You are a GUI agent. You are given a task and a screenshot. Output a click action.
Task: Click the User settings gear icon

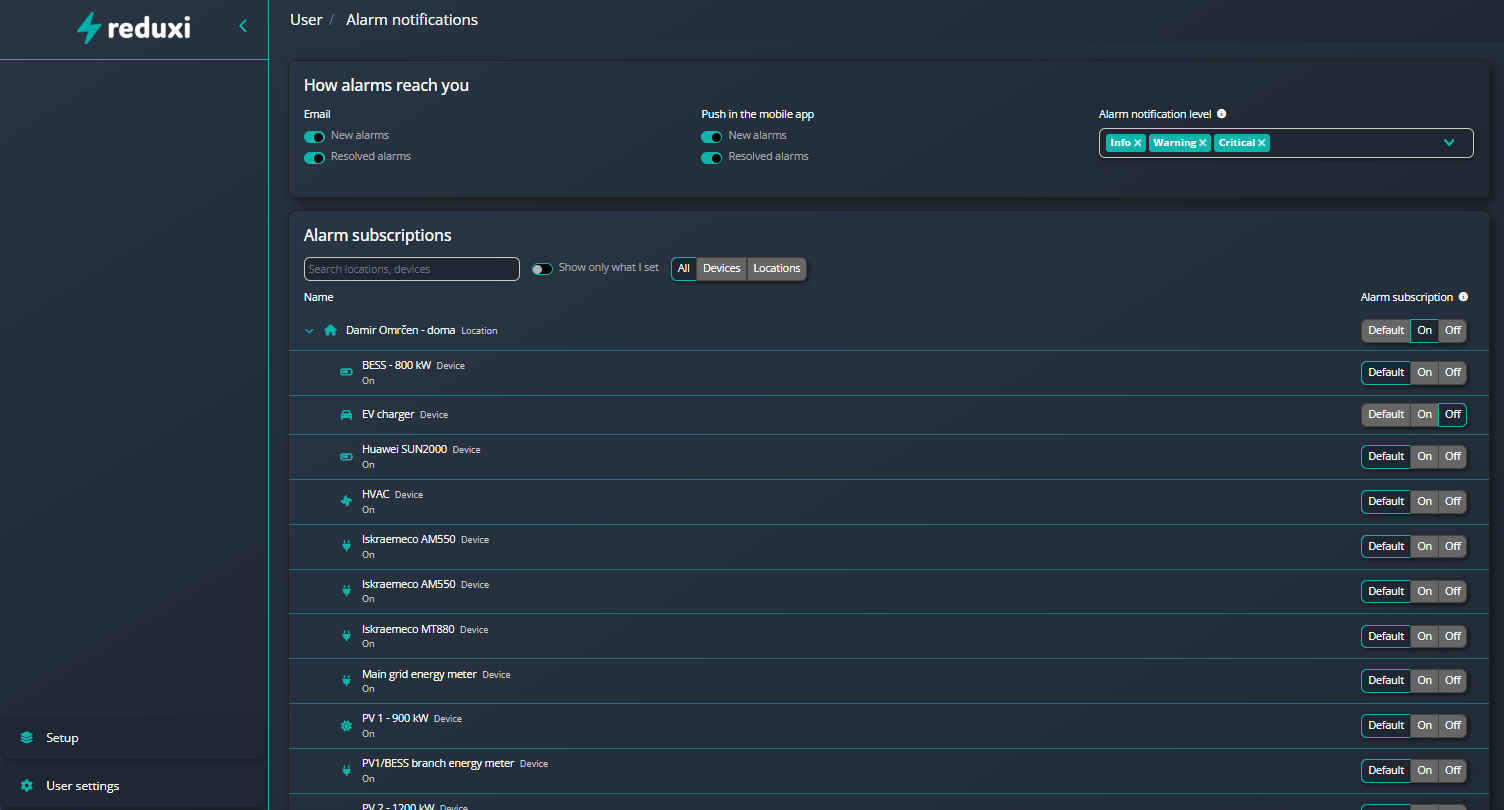click(27, 786)
